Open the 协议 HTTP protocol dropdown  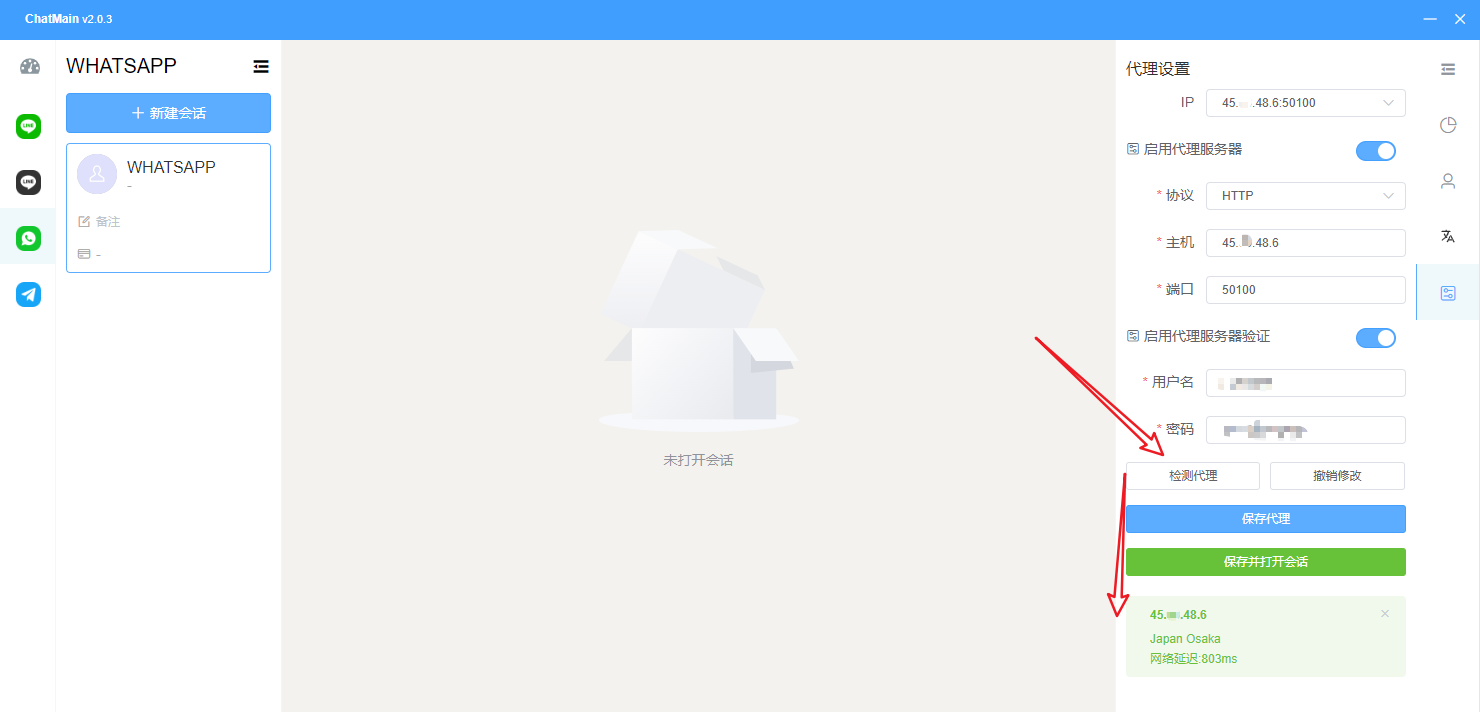pyautogui.click(x=1306, y=196)
